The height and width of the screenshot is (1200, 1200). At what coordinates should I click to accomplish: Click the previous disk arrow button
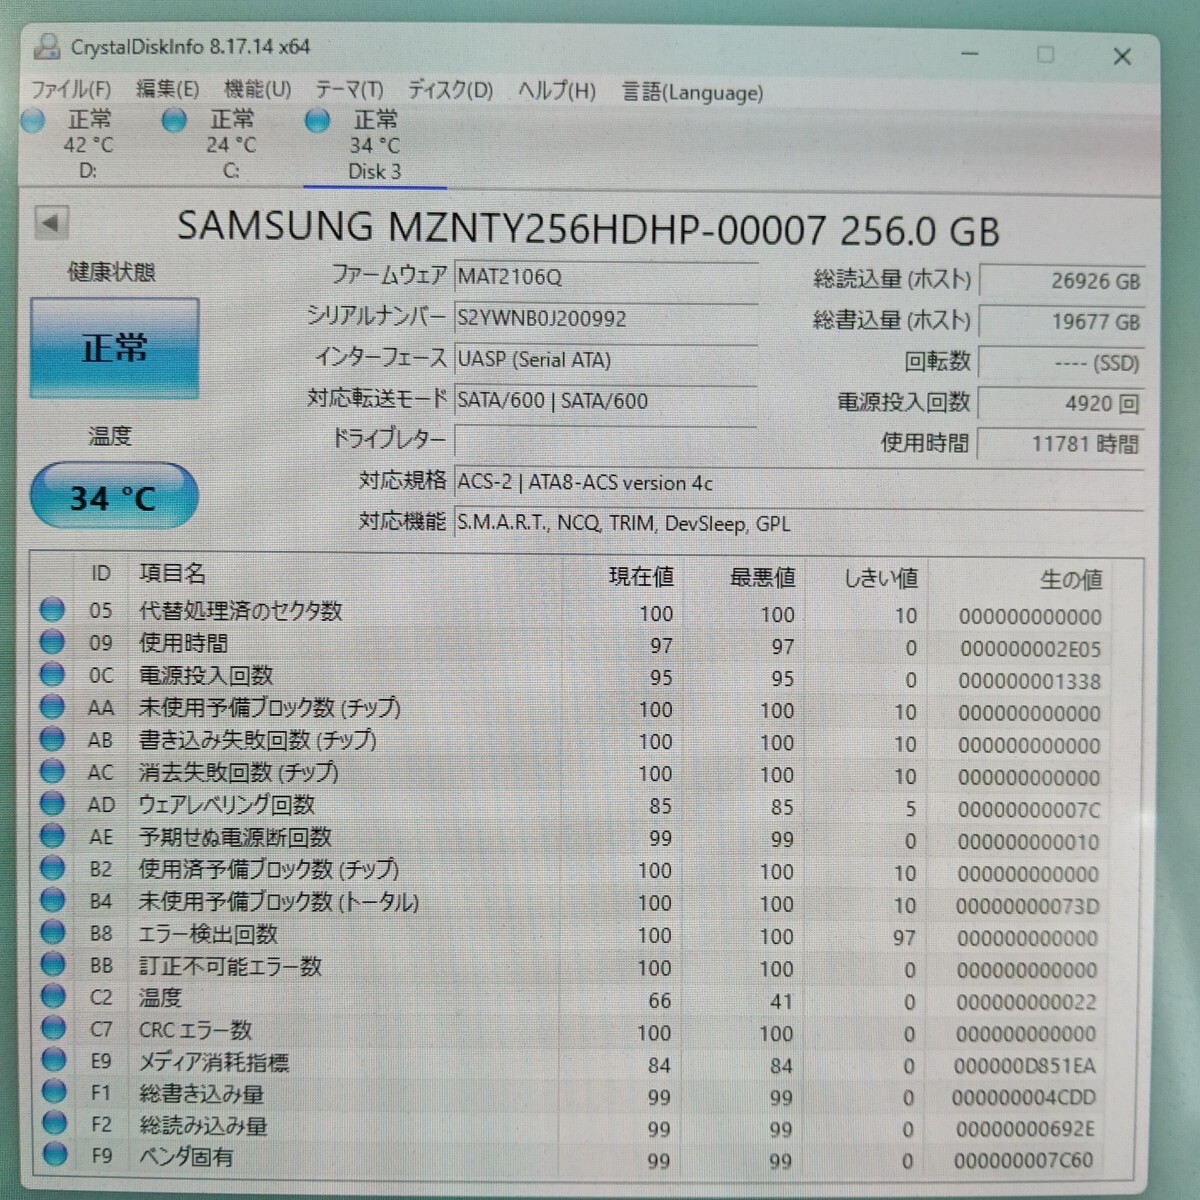[51, 223]
